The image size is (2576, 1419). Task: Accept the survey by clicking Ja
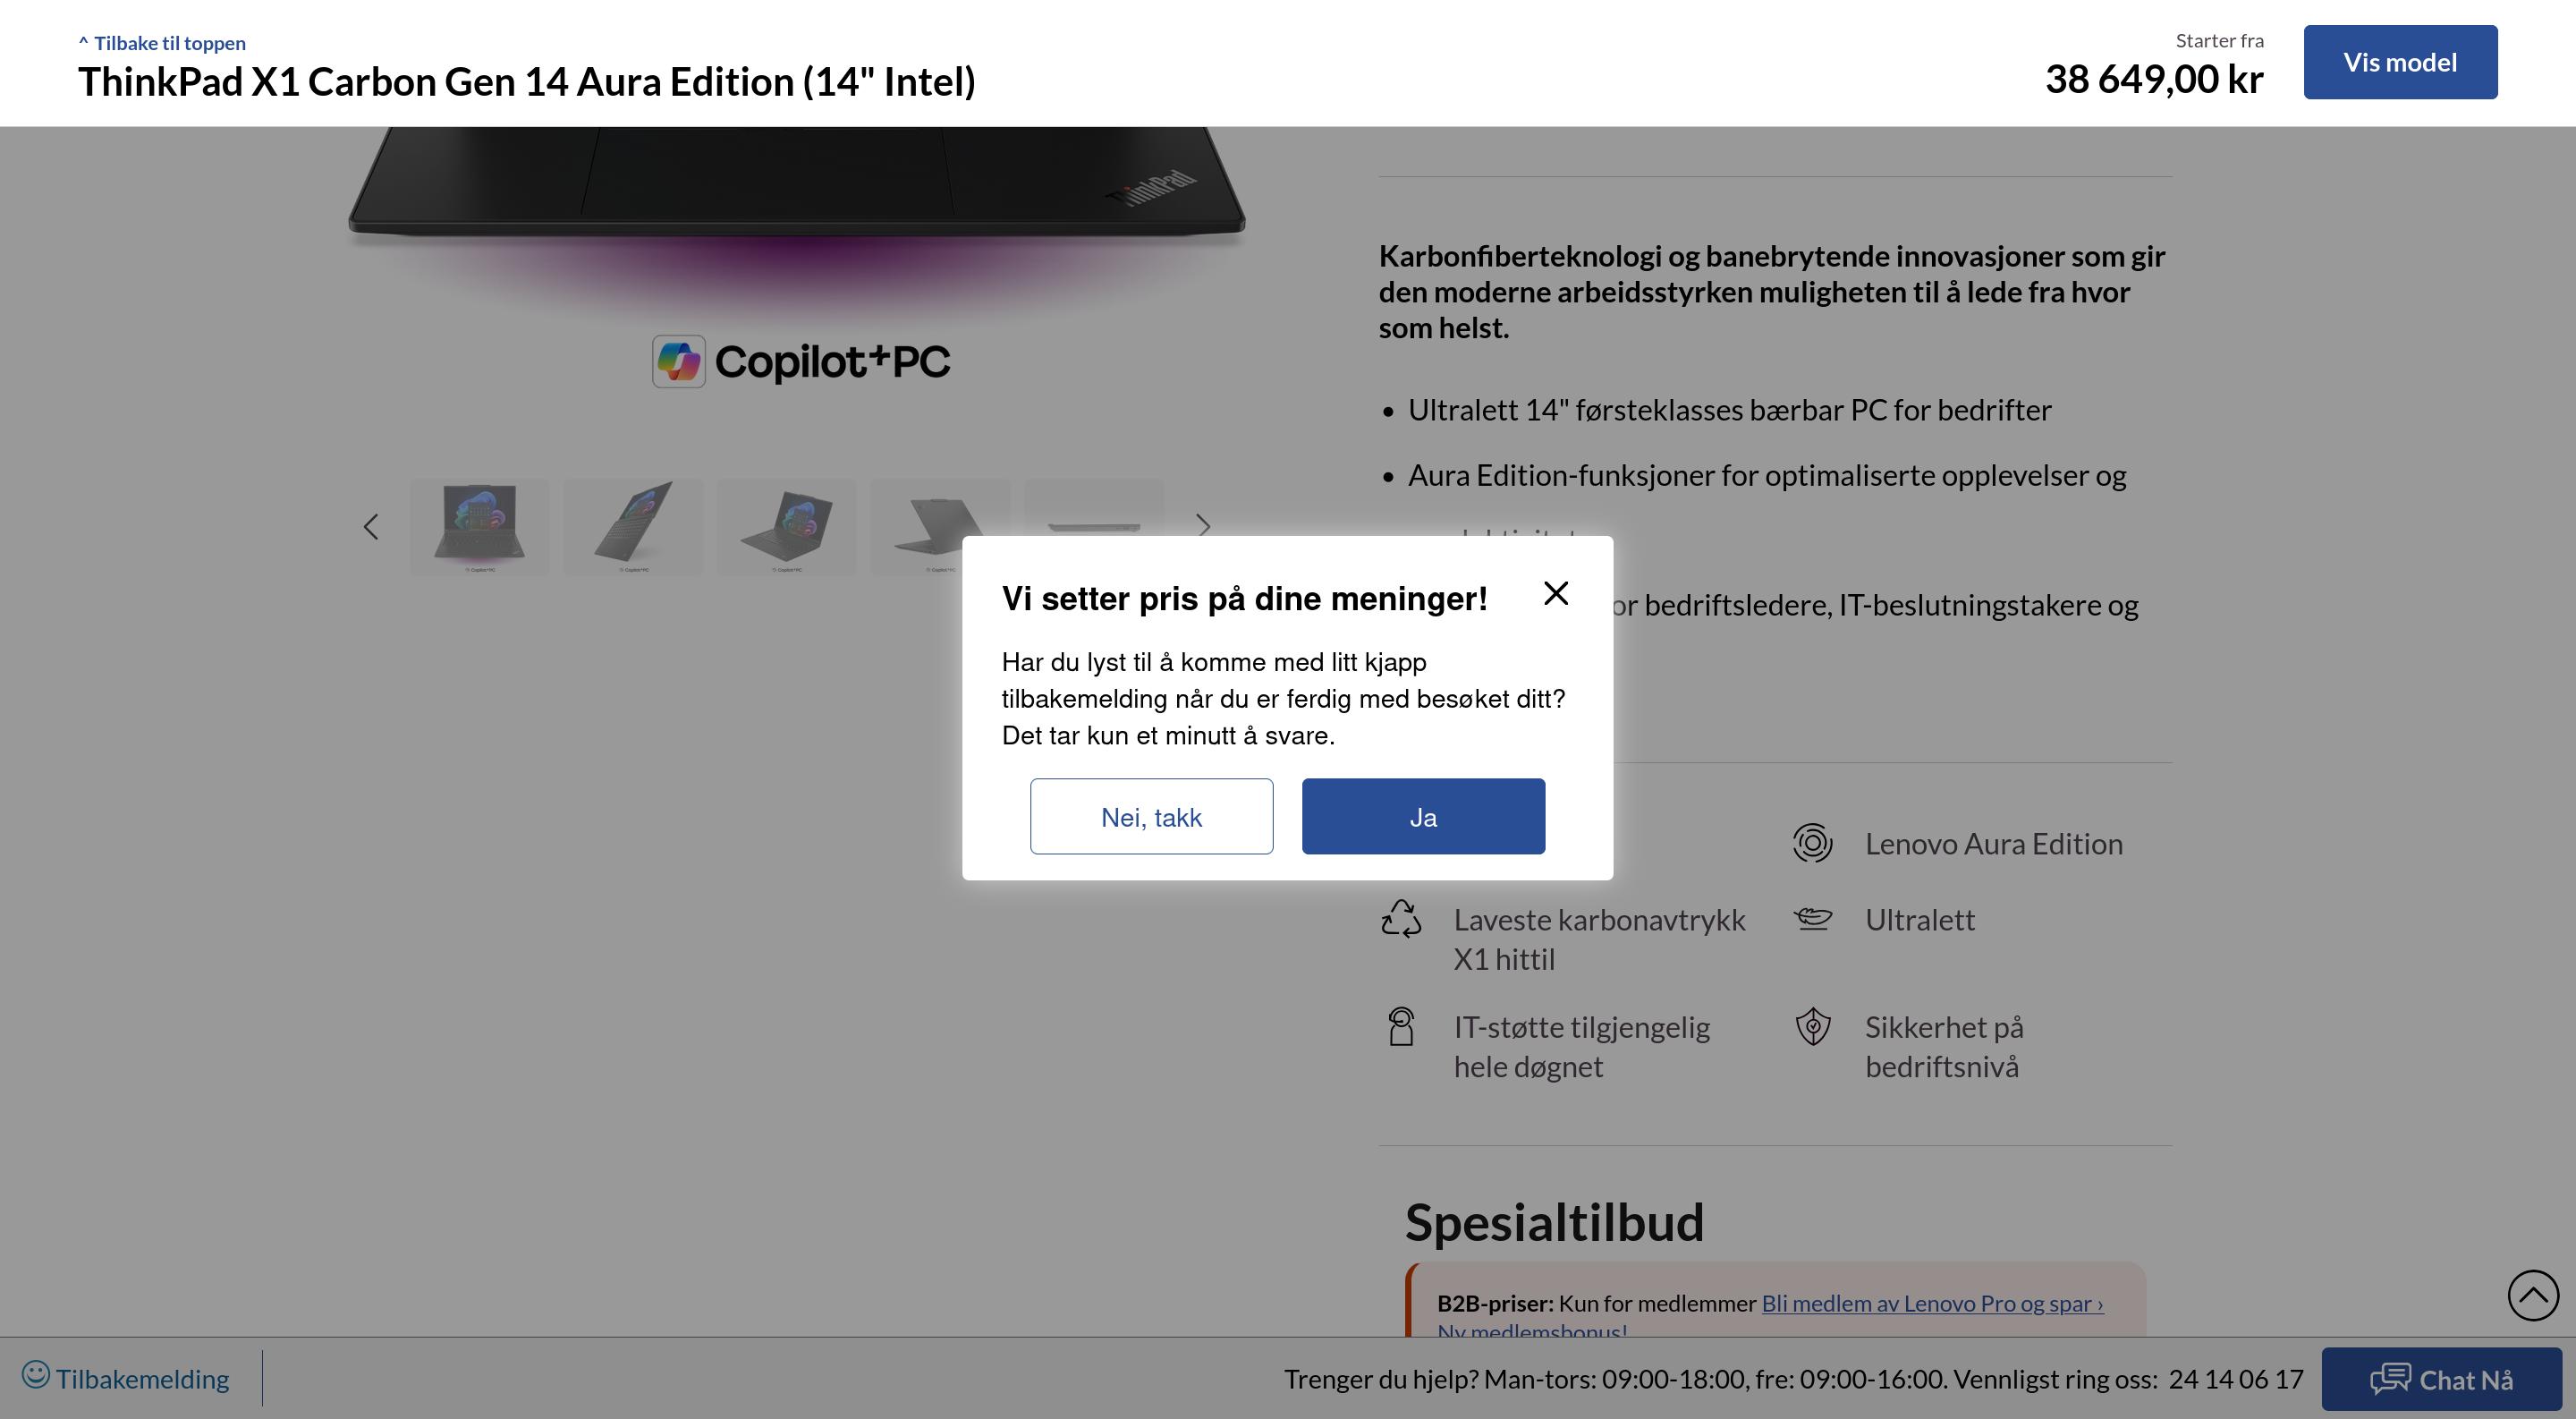point(1422,817)
